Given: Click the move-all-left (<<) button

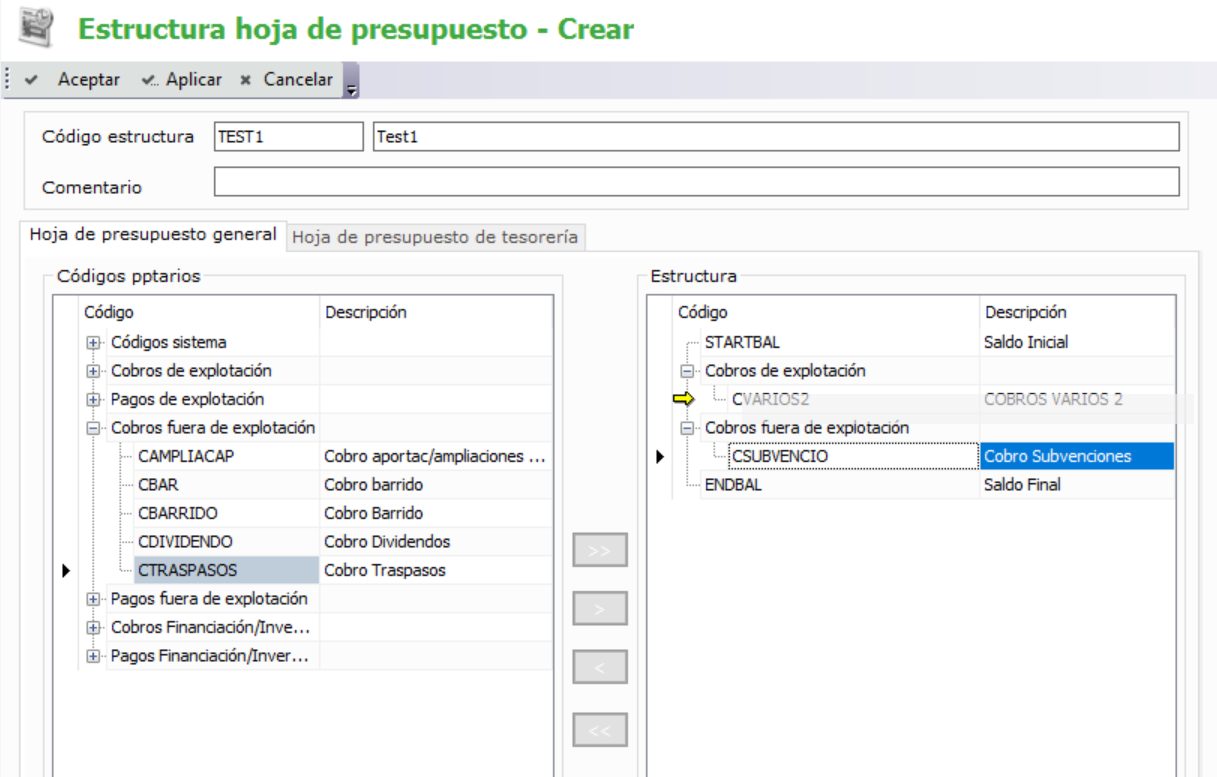Looking at the screenshot, I should 599,730.
